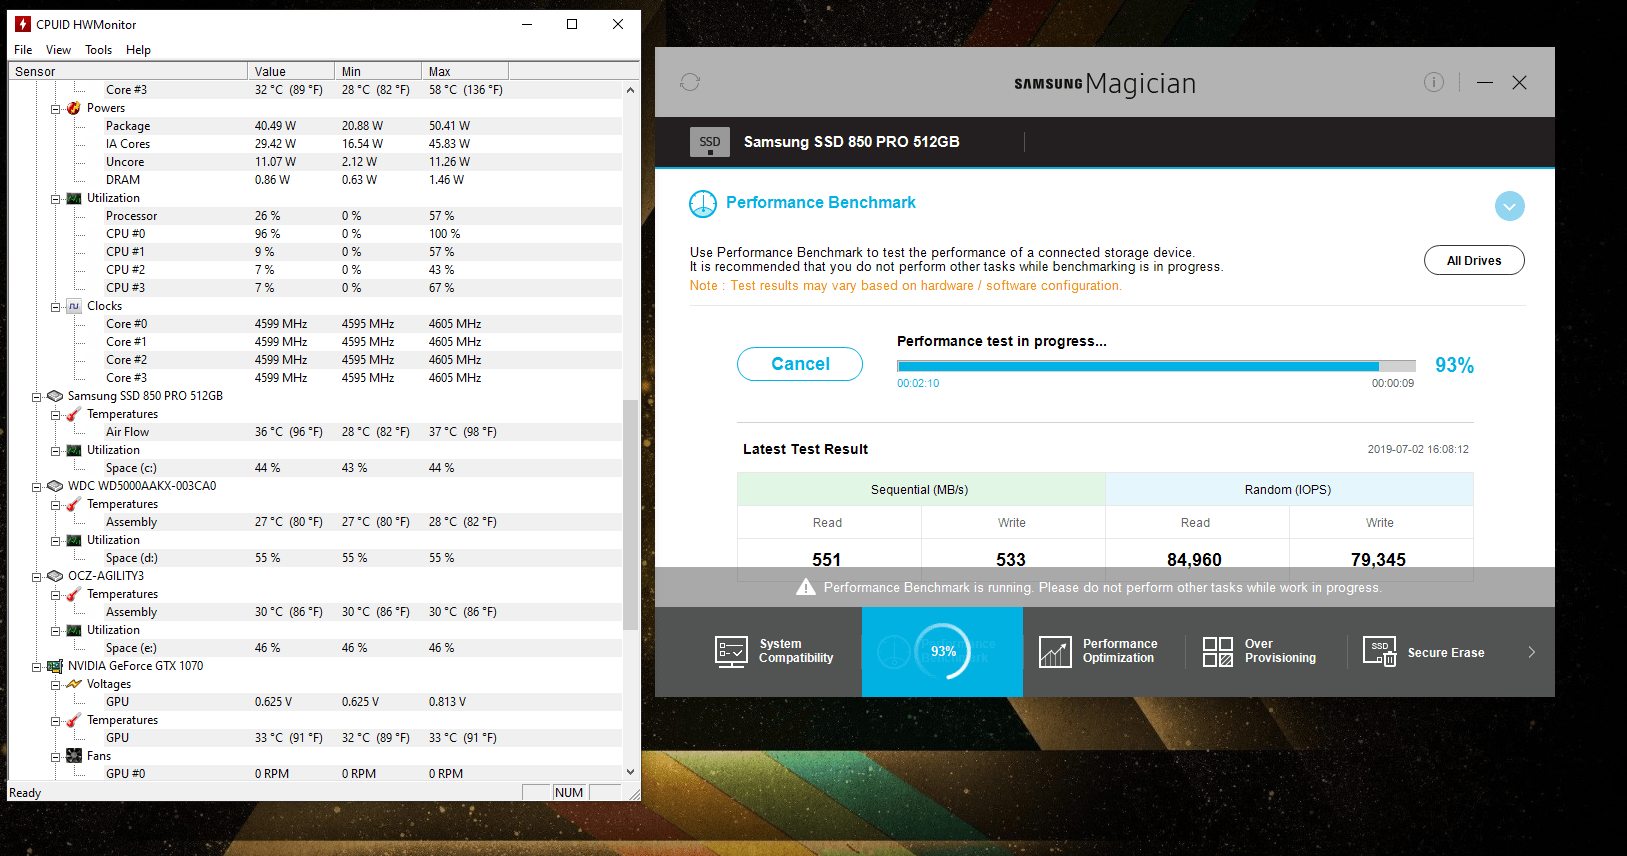Click the refresh icon in Samsung Magician
Screen dimensions: 1627x856
pyautogui.click(x=690, y=82)
